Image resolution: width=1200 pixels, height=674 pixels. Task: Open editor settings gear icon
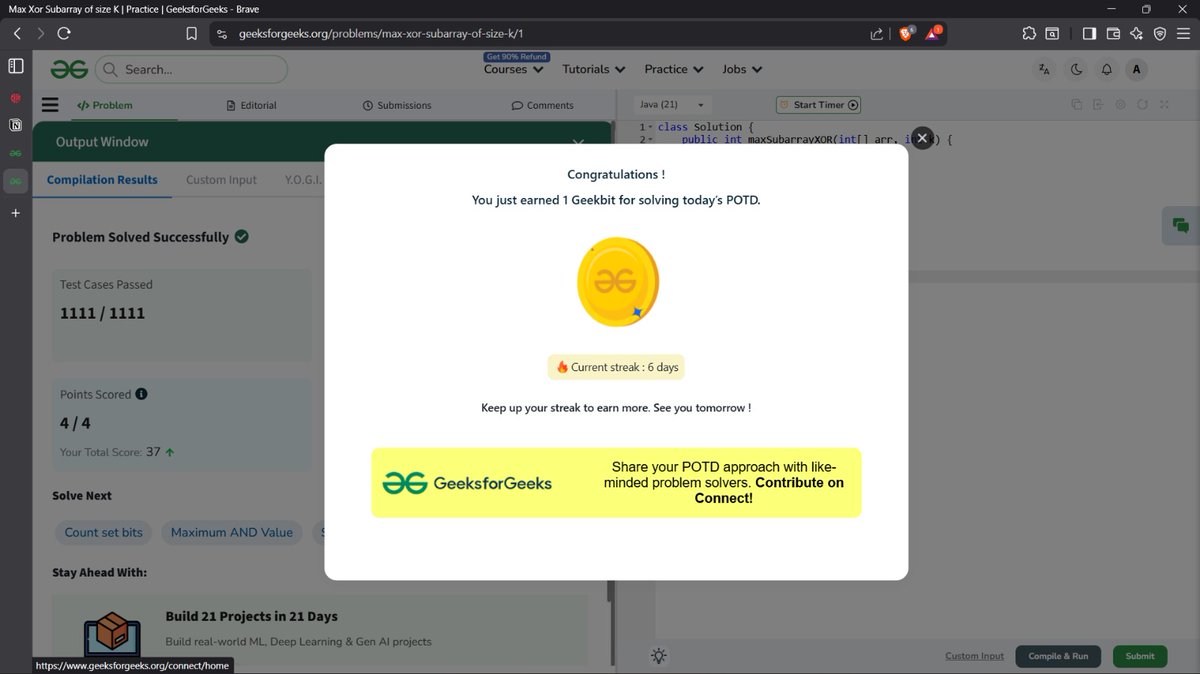point(1120,104)
